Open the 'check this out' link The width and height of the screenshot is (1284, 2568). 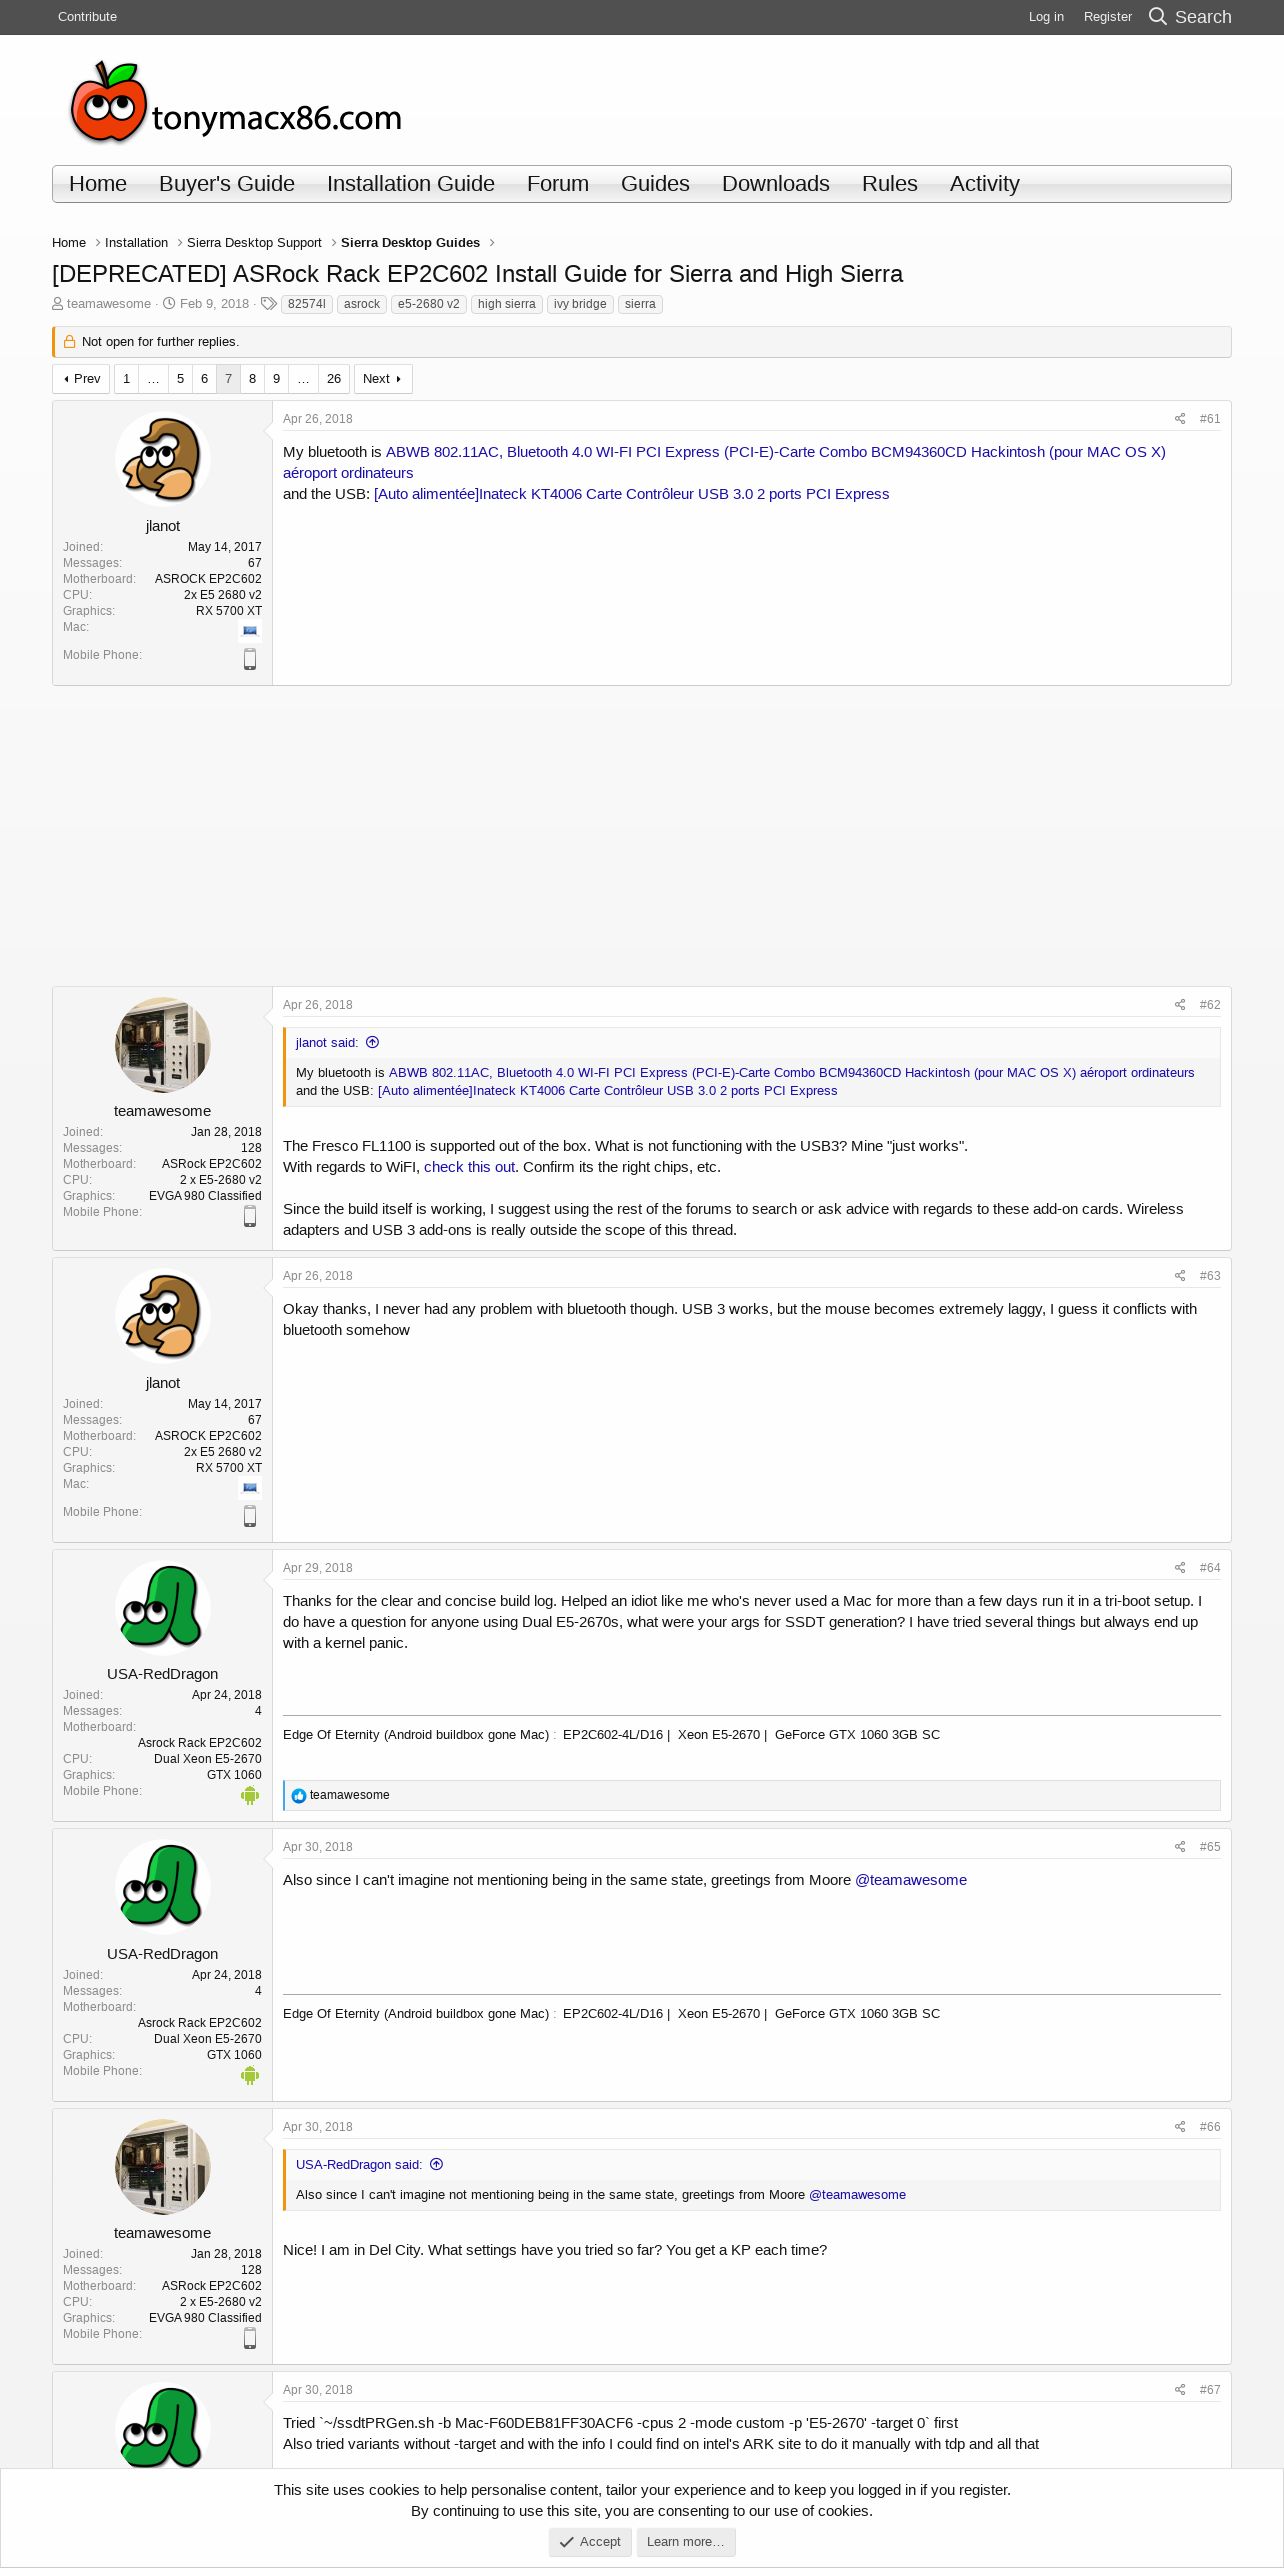pos(469,1167)
